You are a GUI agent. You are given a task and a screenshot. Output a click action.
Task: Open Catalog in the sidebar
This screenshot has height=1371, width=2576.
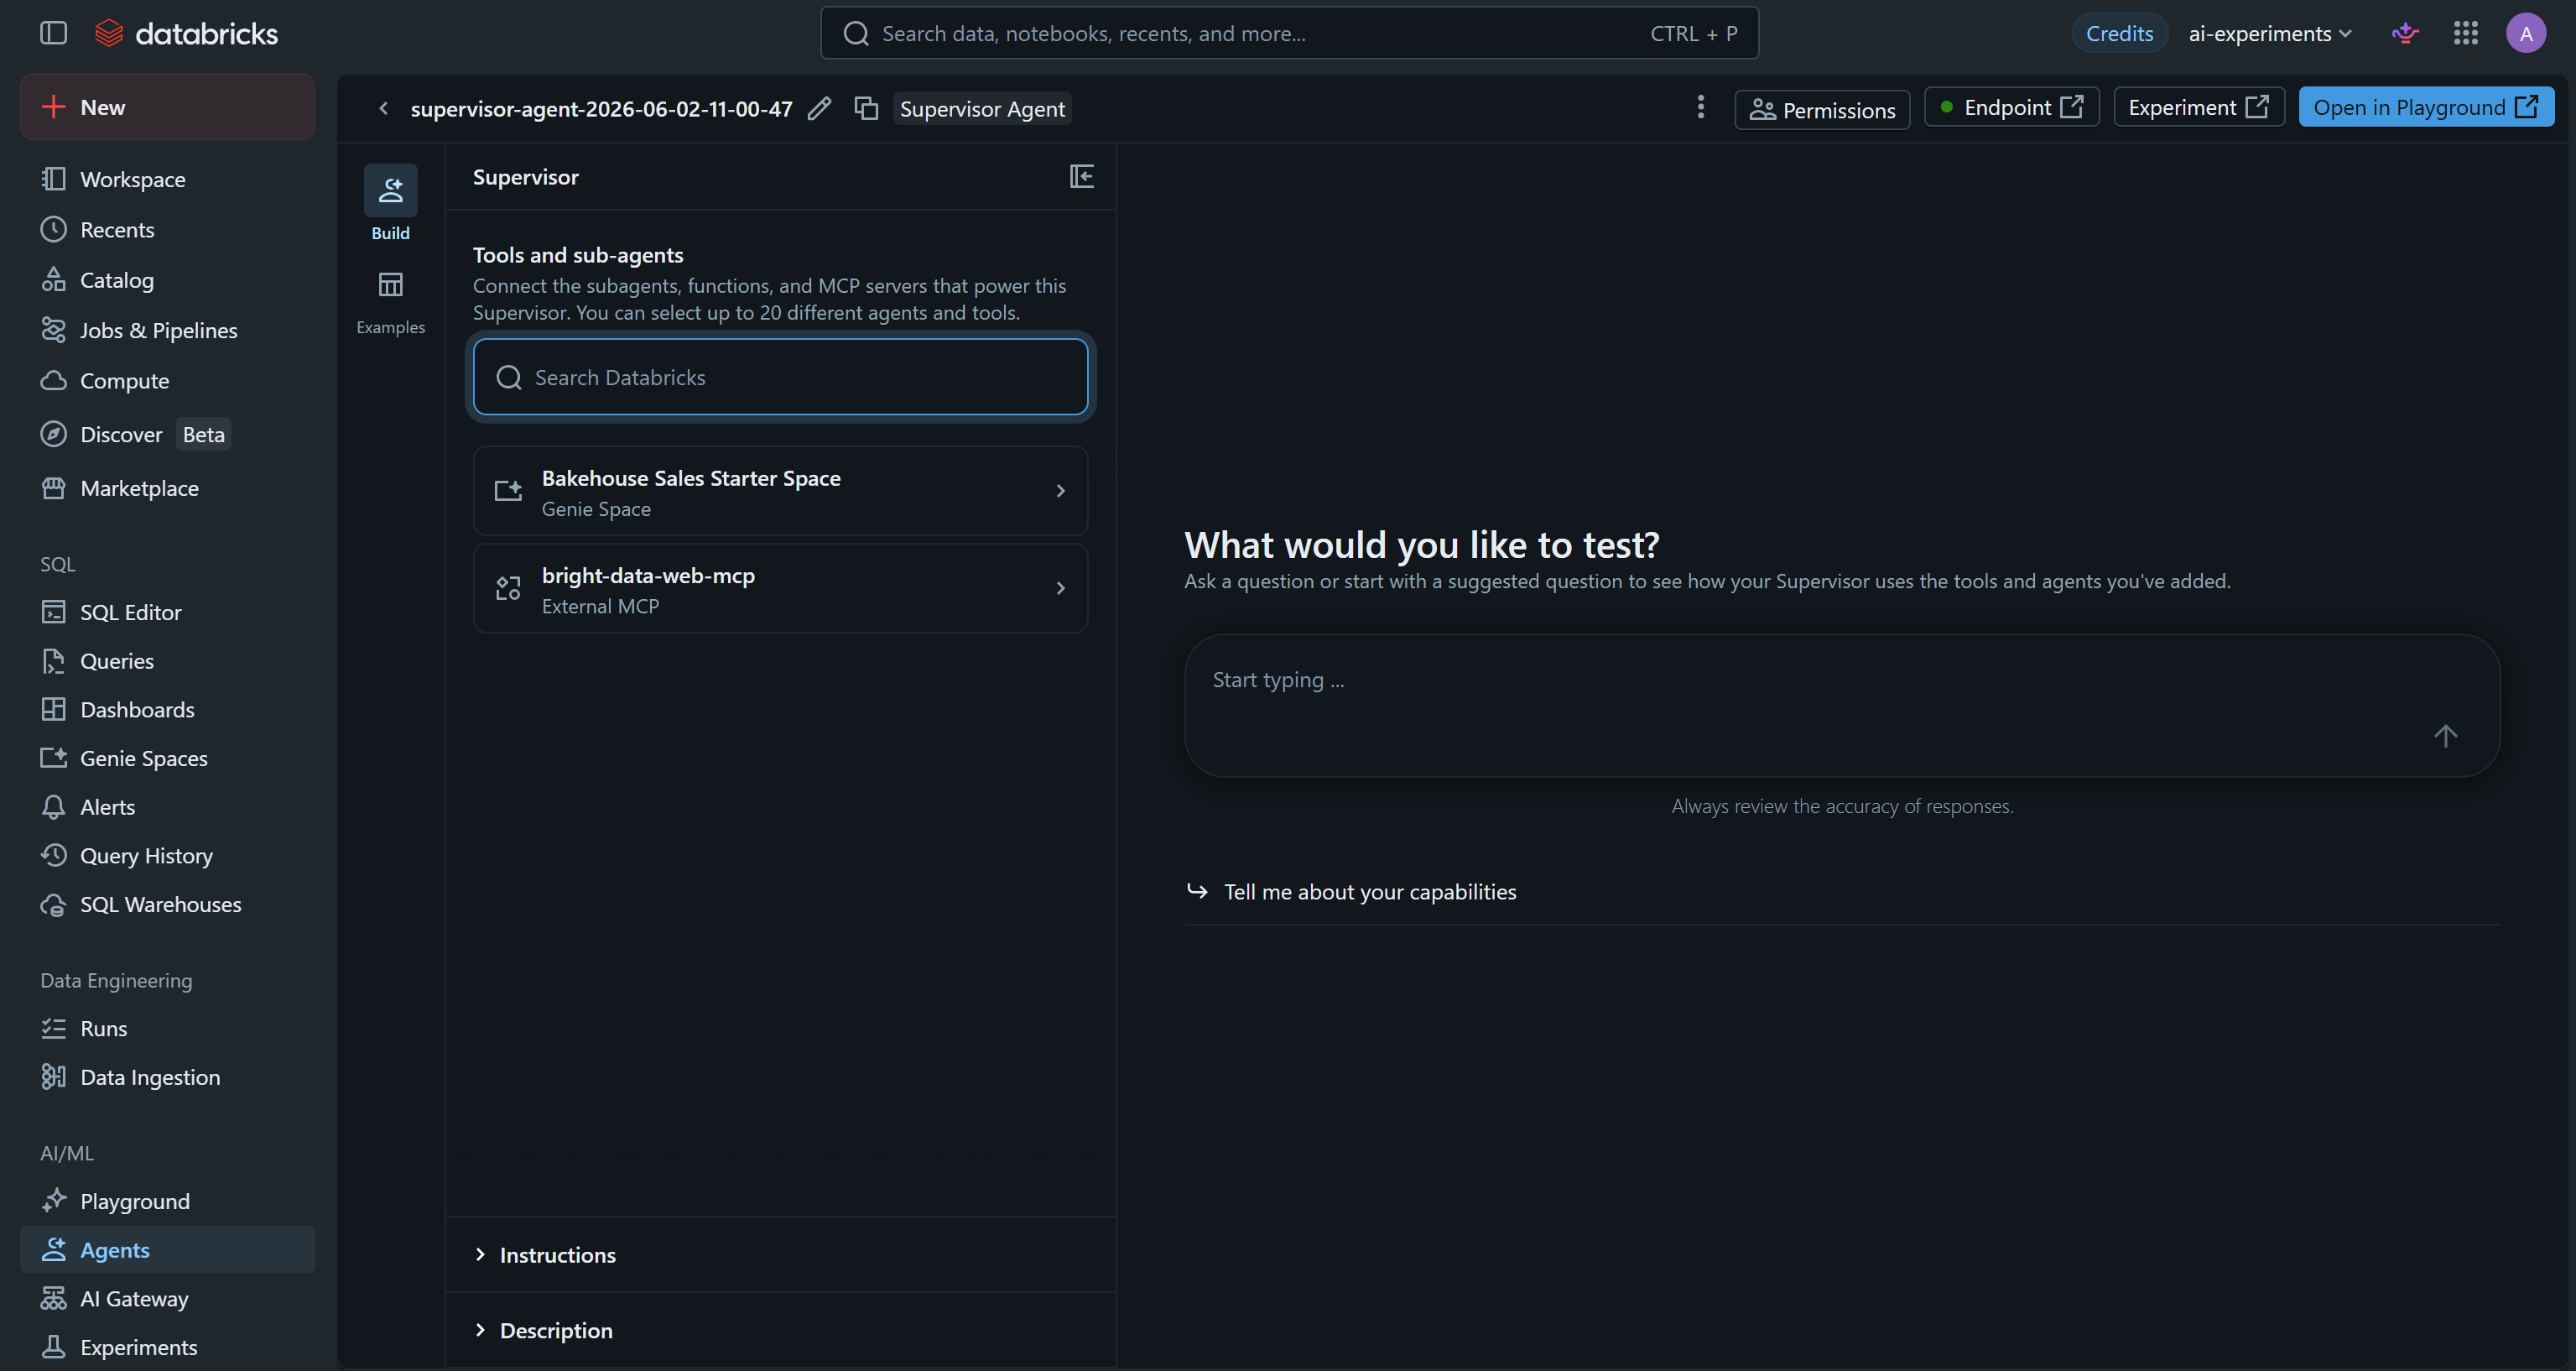click(x=167, y=280)
